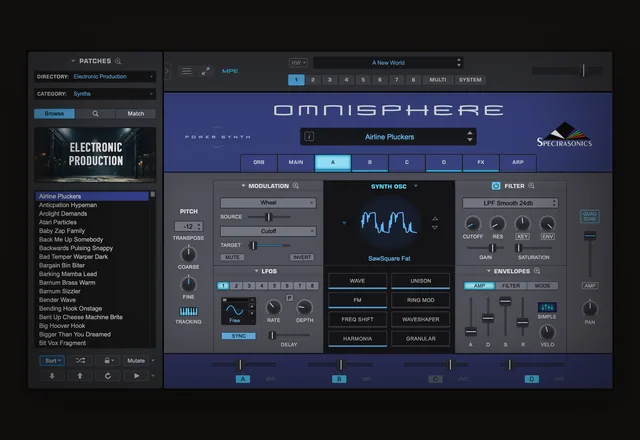Screen dimensions: 640x440
Task: Open filter type LPF Smooth 24db dropdown
Action: 510,203
